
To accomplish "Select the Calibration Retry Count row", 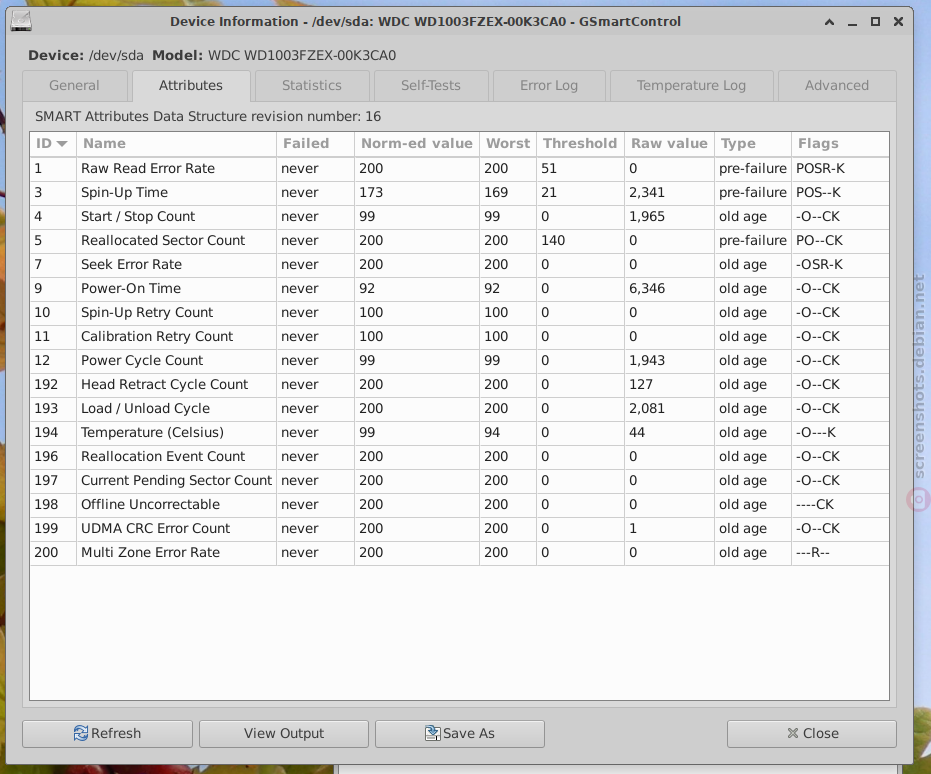I will pyautogui.click(x=460, y=337).
